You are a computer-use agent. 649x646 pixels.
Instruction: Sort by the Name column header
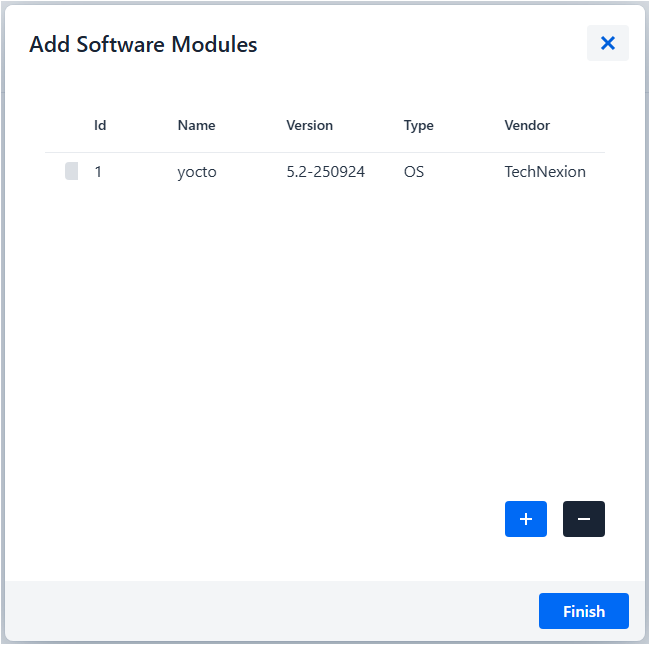point(196,126)
